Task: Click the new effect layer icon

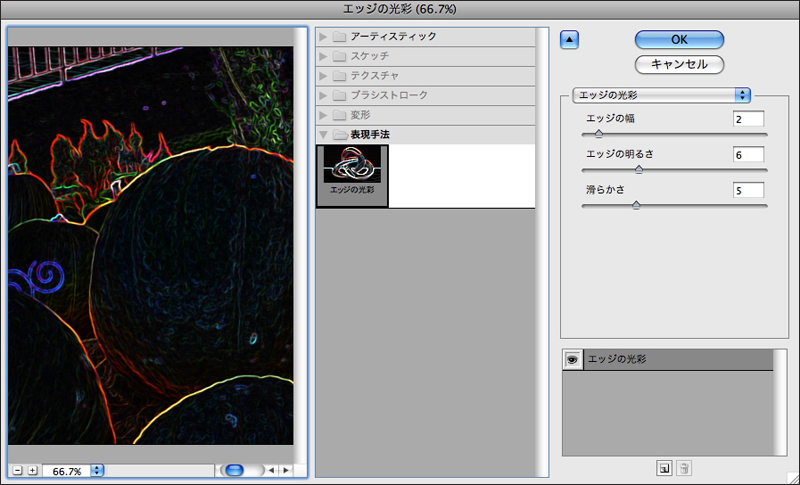Action: click(664, 468)
